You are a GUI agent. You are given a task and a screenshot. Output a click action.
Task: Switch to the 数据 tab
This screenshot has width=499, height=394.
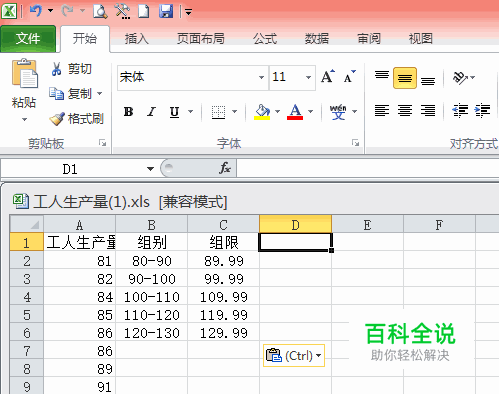point(317,39)
